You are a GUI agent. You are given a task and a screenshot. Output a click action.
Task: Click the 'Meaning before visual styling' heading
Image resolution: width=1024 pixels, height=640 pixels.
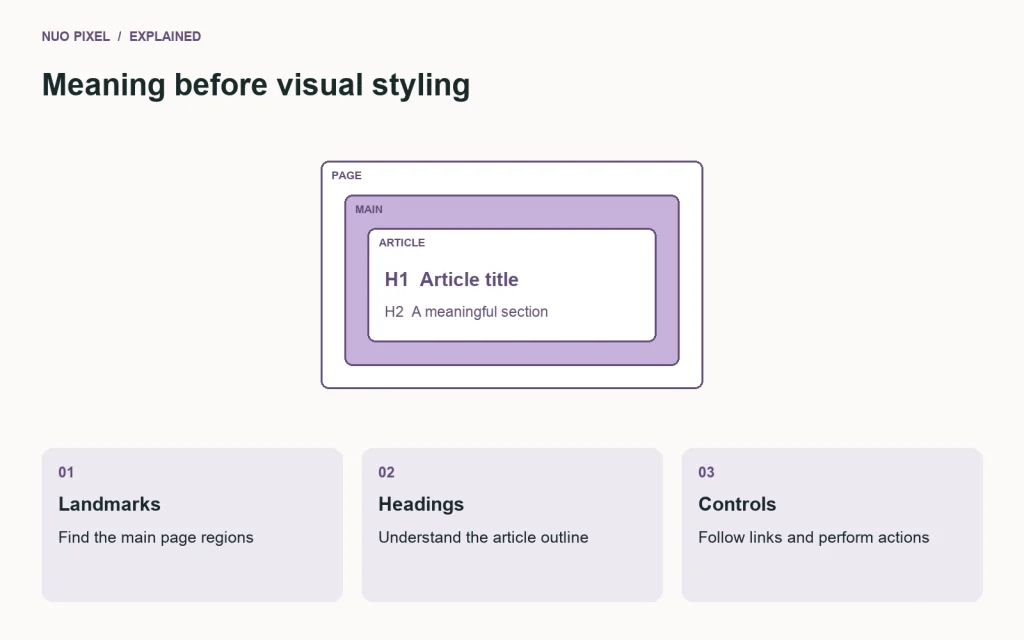click(256, 86)
